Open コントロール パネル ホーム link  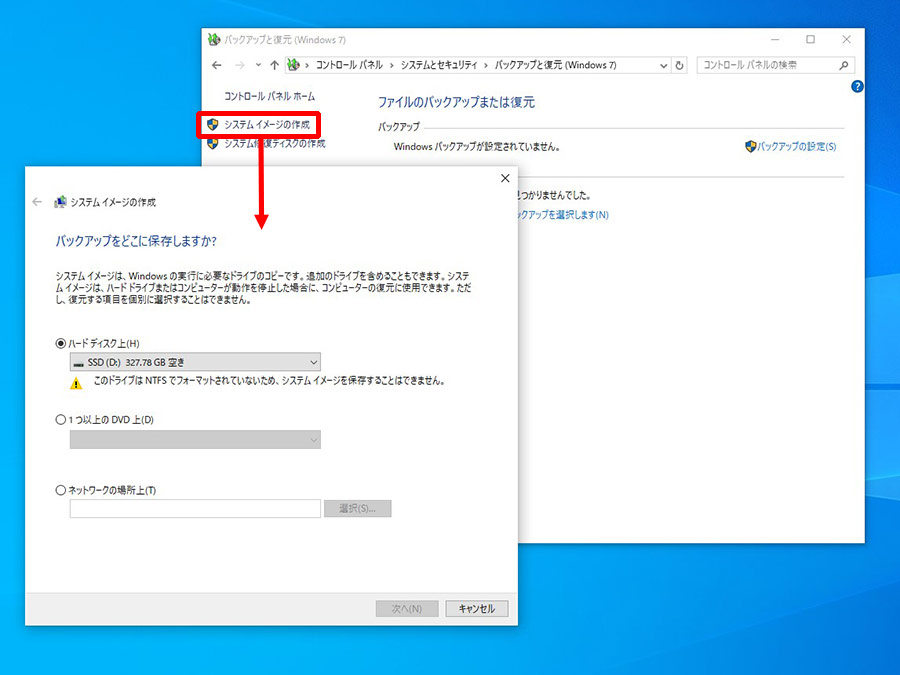(269, 96)
